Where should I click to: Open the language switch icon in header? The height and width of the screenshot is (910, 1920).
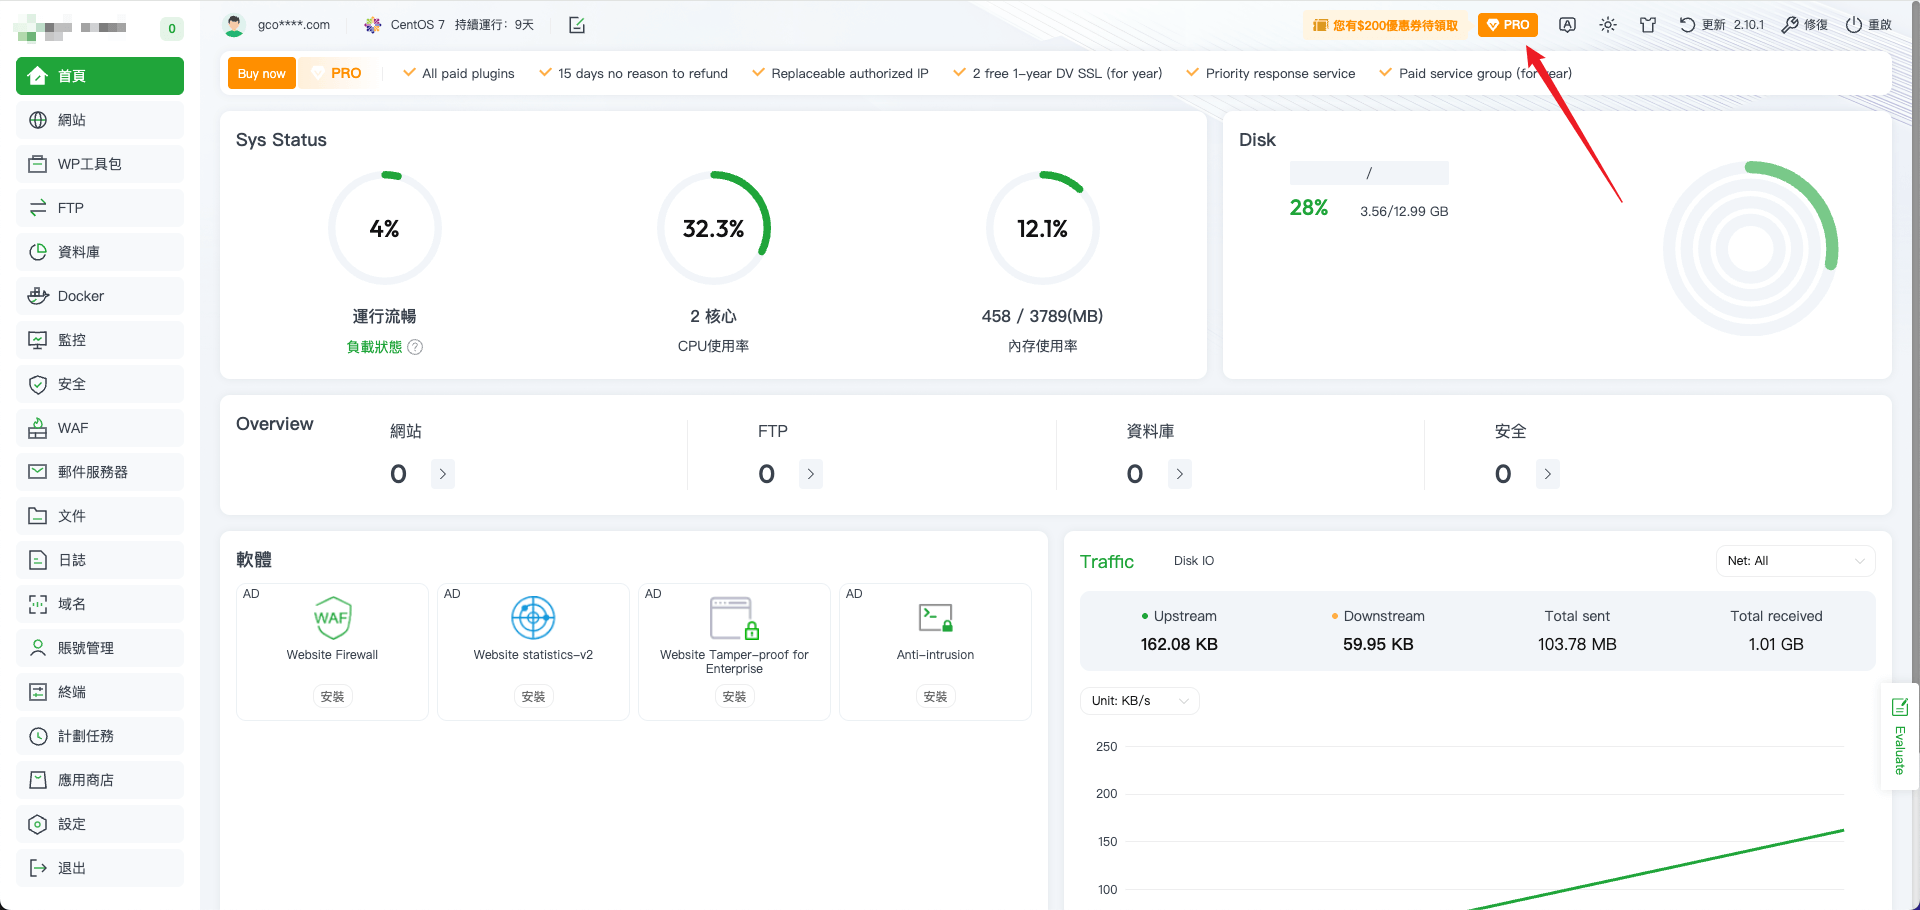pos(1567,25)
